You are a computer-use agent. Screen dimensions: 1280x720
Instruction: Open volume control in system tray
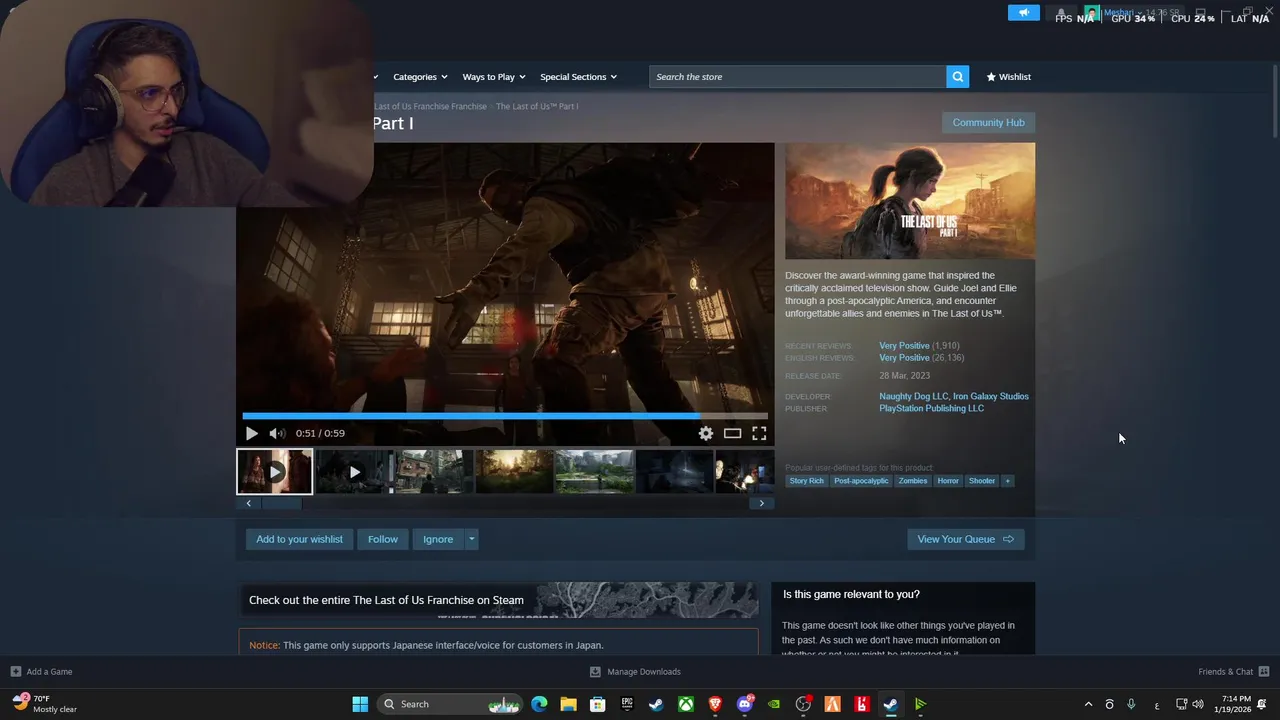click(x=1198, y=704)
